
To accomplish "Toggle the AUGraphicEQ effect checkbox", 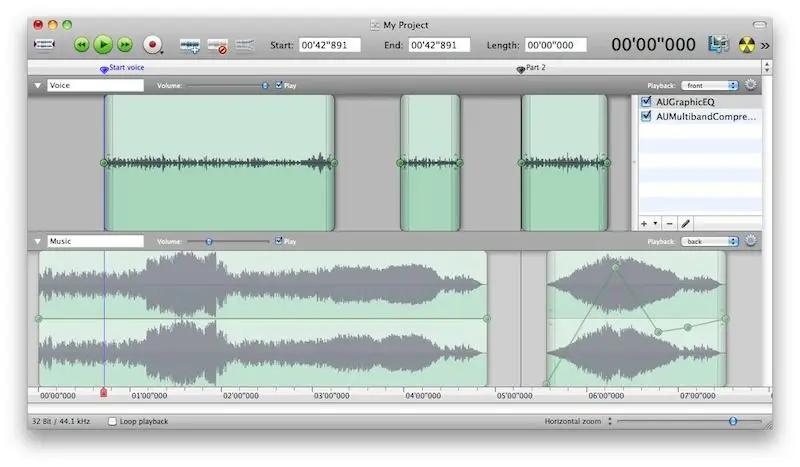I will pyautogui.click(x=646, y=101).
